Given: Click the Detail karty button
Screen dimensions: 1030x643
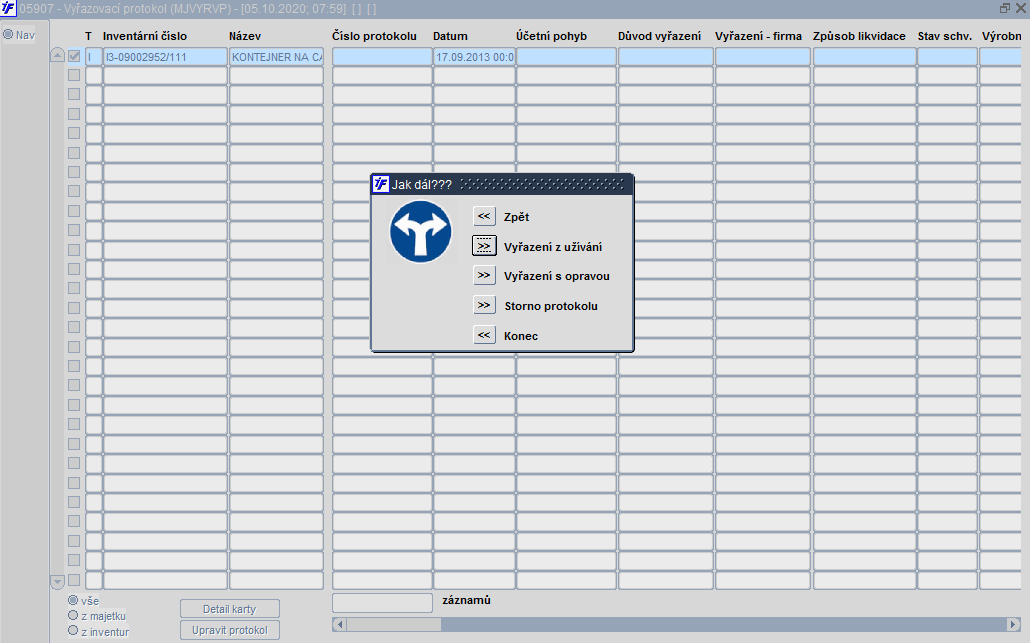Looking at the screenshot, I should 230,609.
